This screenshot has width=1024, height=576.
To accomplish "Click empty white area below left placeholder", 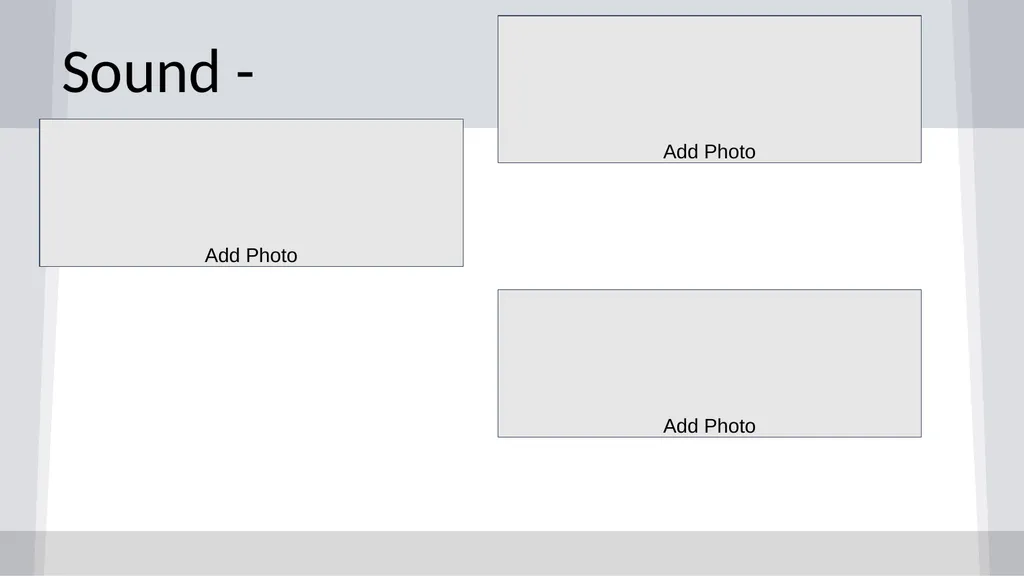I will (261, 398).
